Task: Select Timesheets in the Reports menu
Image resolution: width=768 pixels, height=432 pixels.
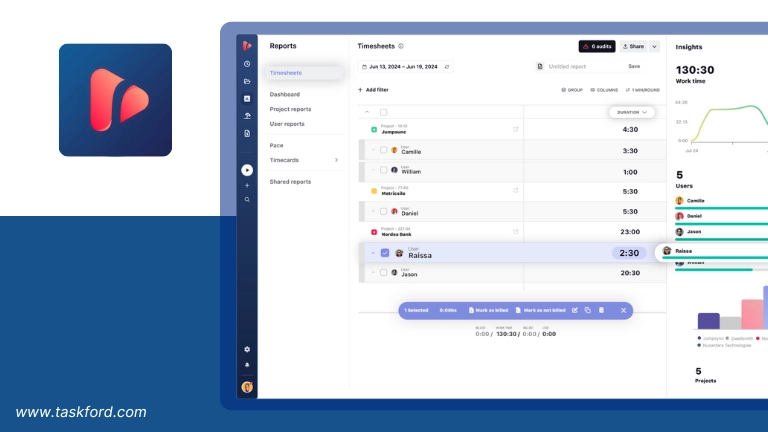Action: tap(304, 73)
